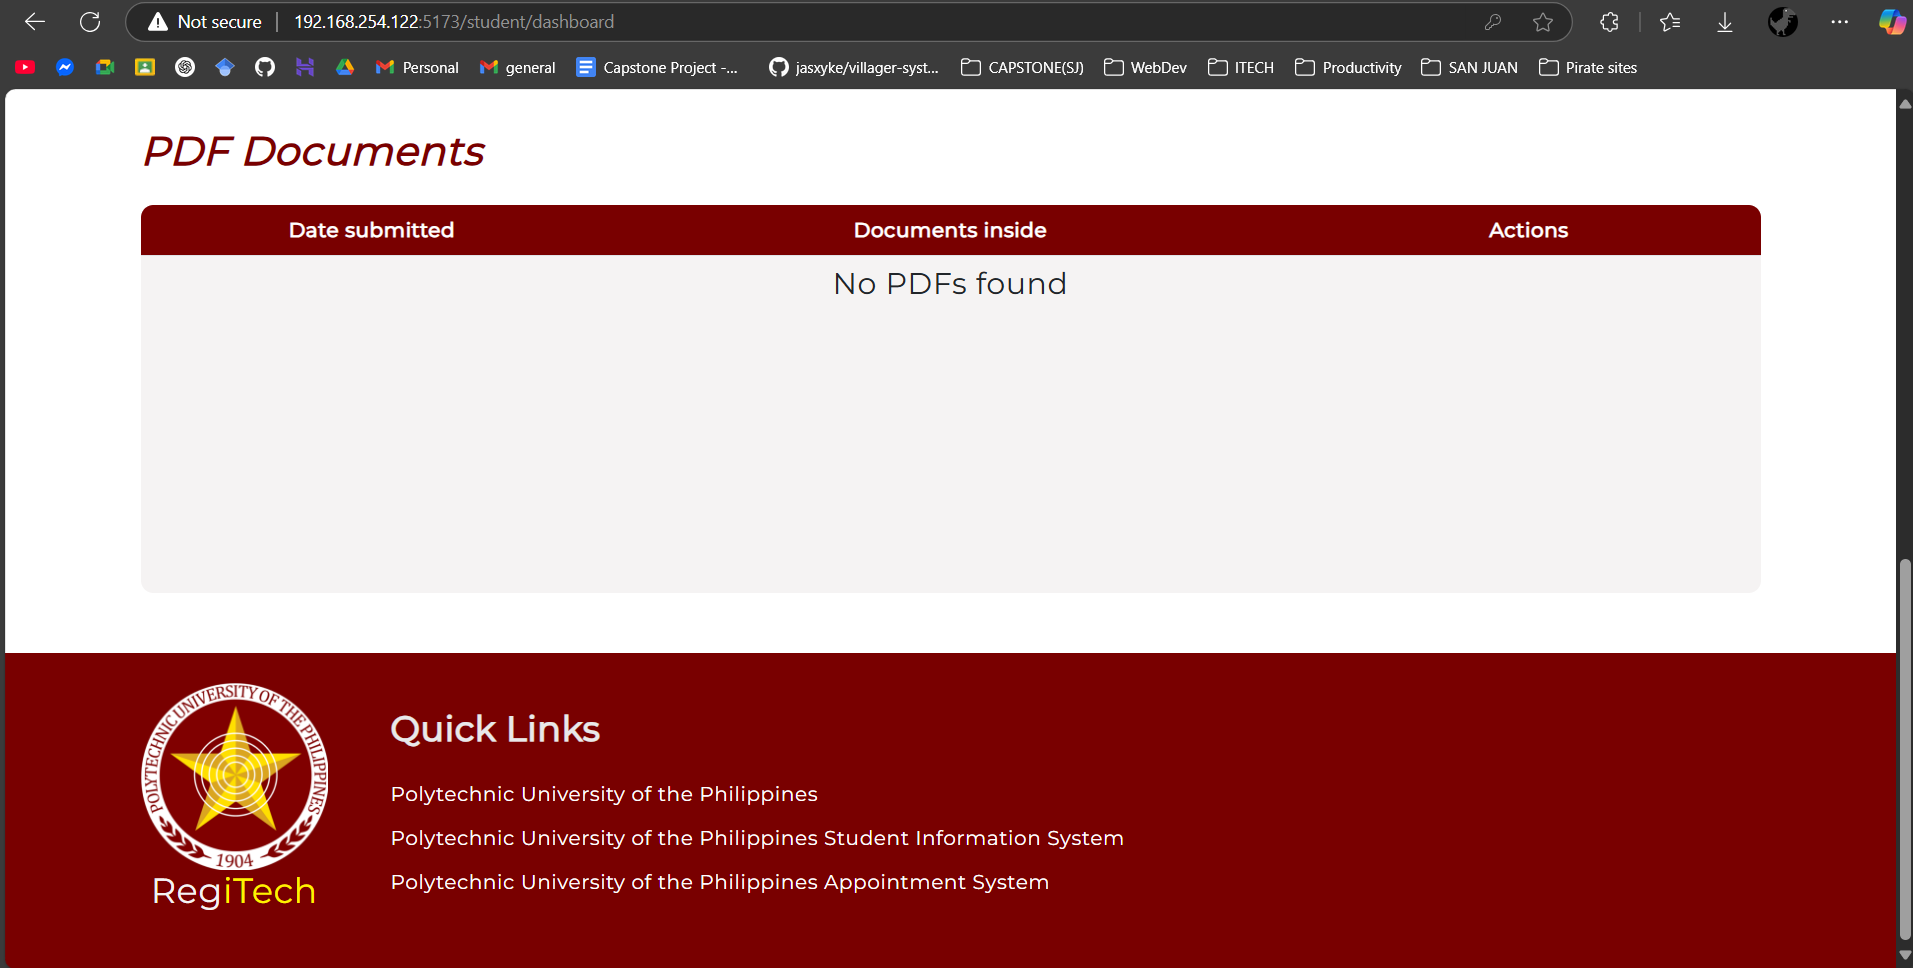Open the Favorites list menu
Screen dimensions: 1913x968
tap(1670, 22)
